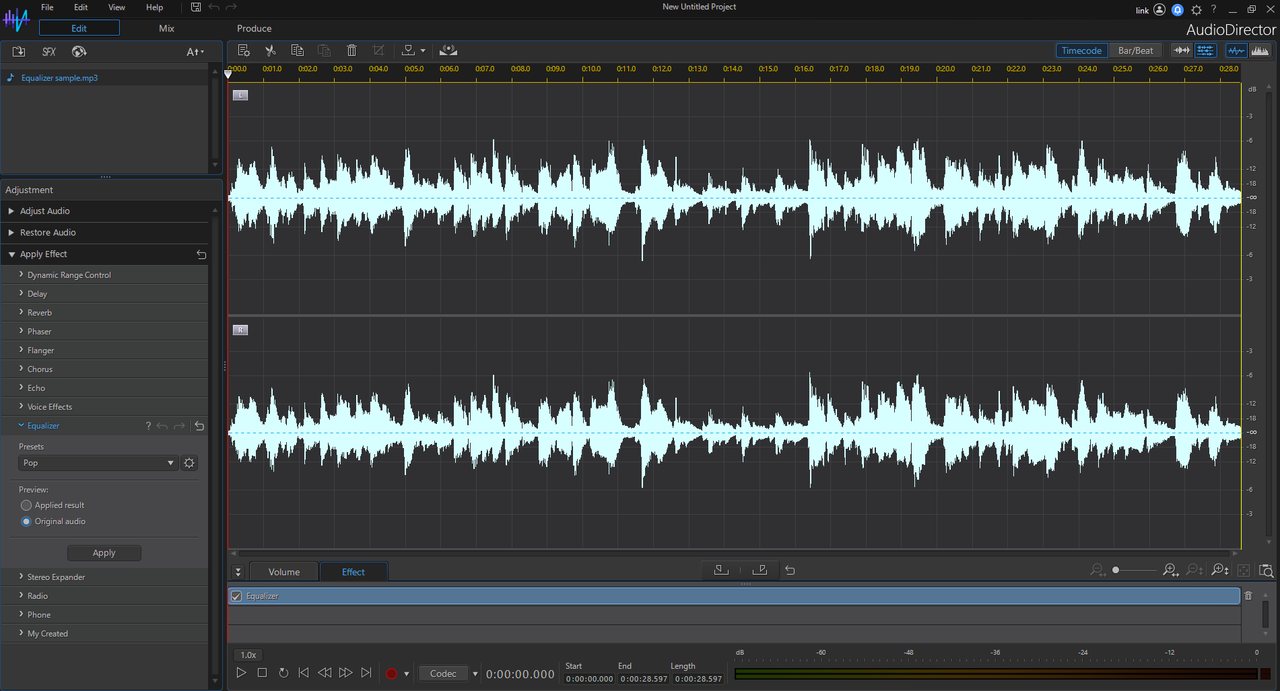Click the Apply button
1280x691 pixels.
(104, 553)
